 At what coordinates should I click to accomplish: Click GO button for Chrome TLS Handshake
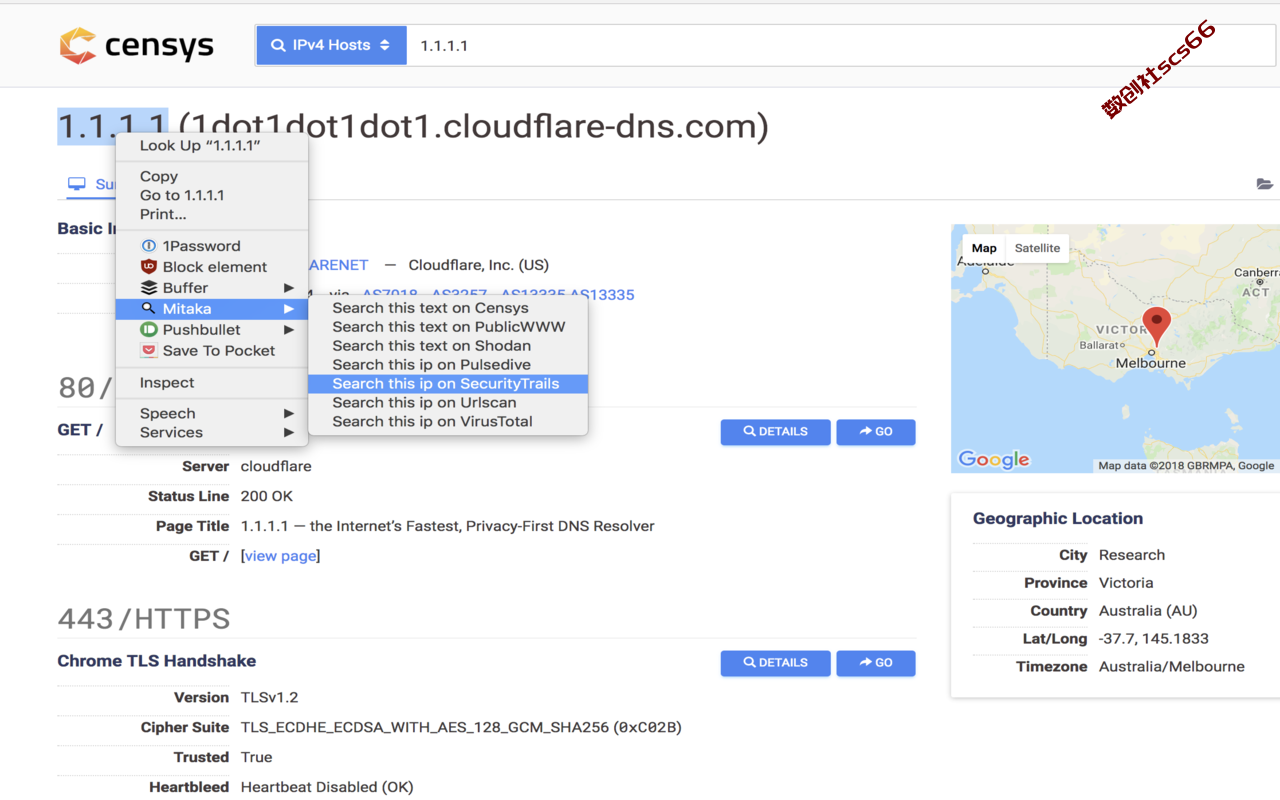(876, 663)
